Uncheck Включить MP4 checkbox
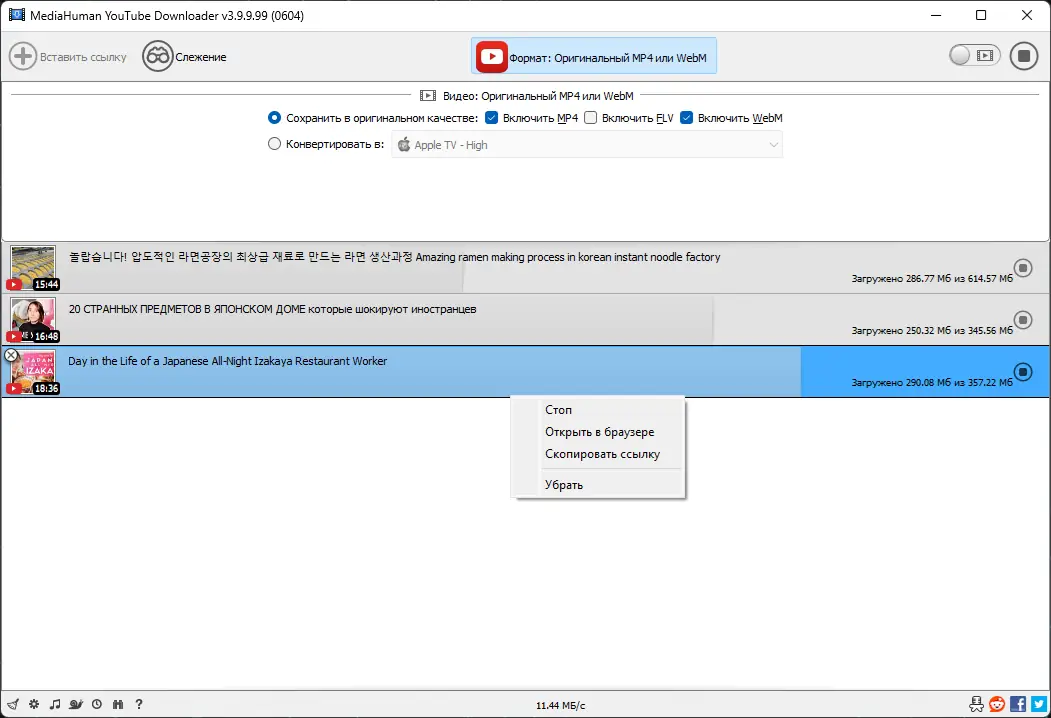 [491, 118]
